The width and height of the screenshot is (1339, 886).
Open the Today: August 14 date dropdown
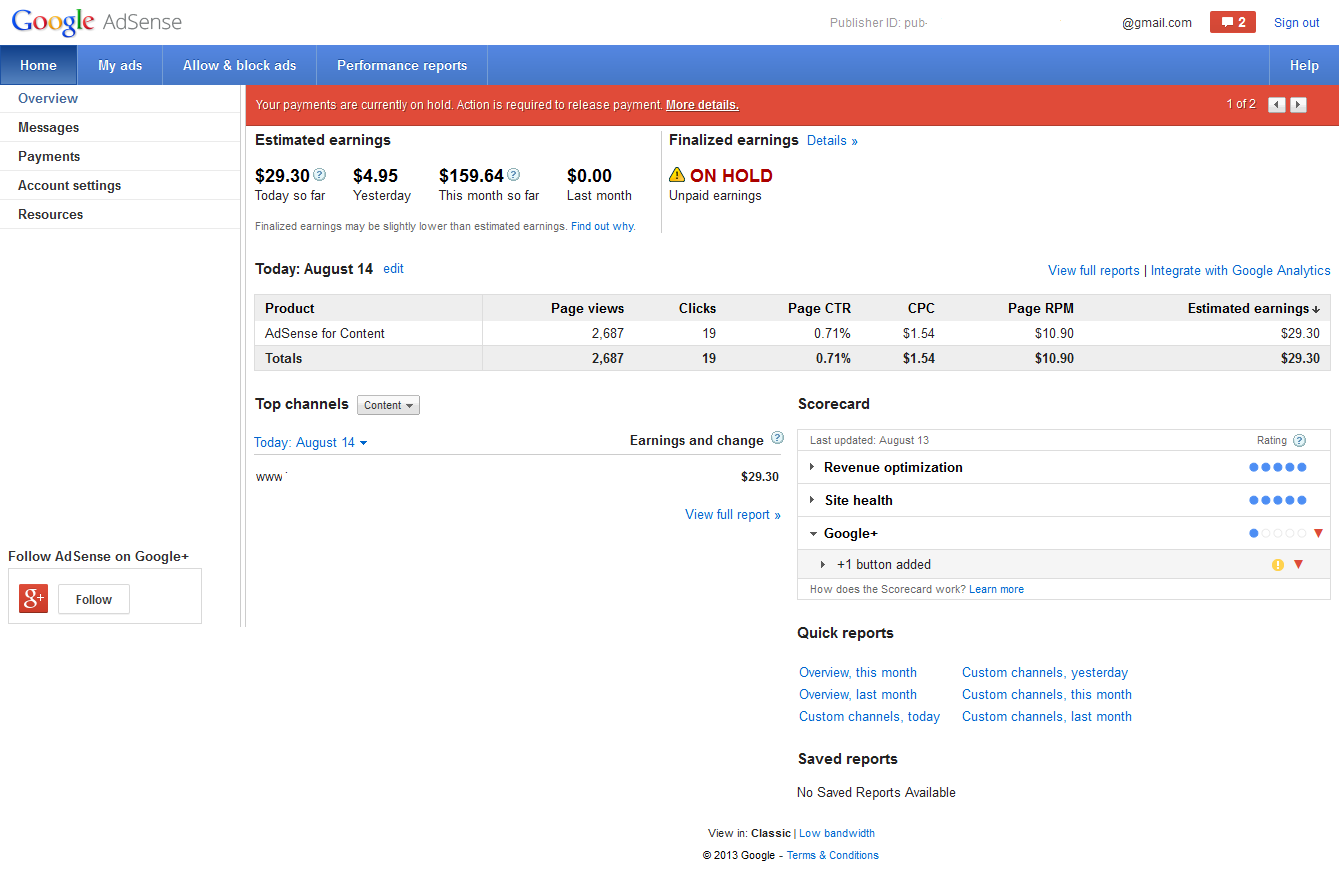[310, 442]
